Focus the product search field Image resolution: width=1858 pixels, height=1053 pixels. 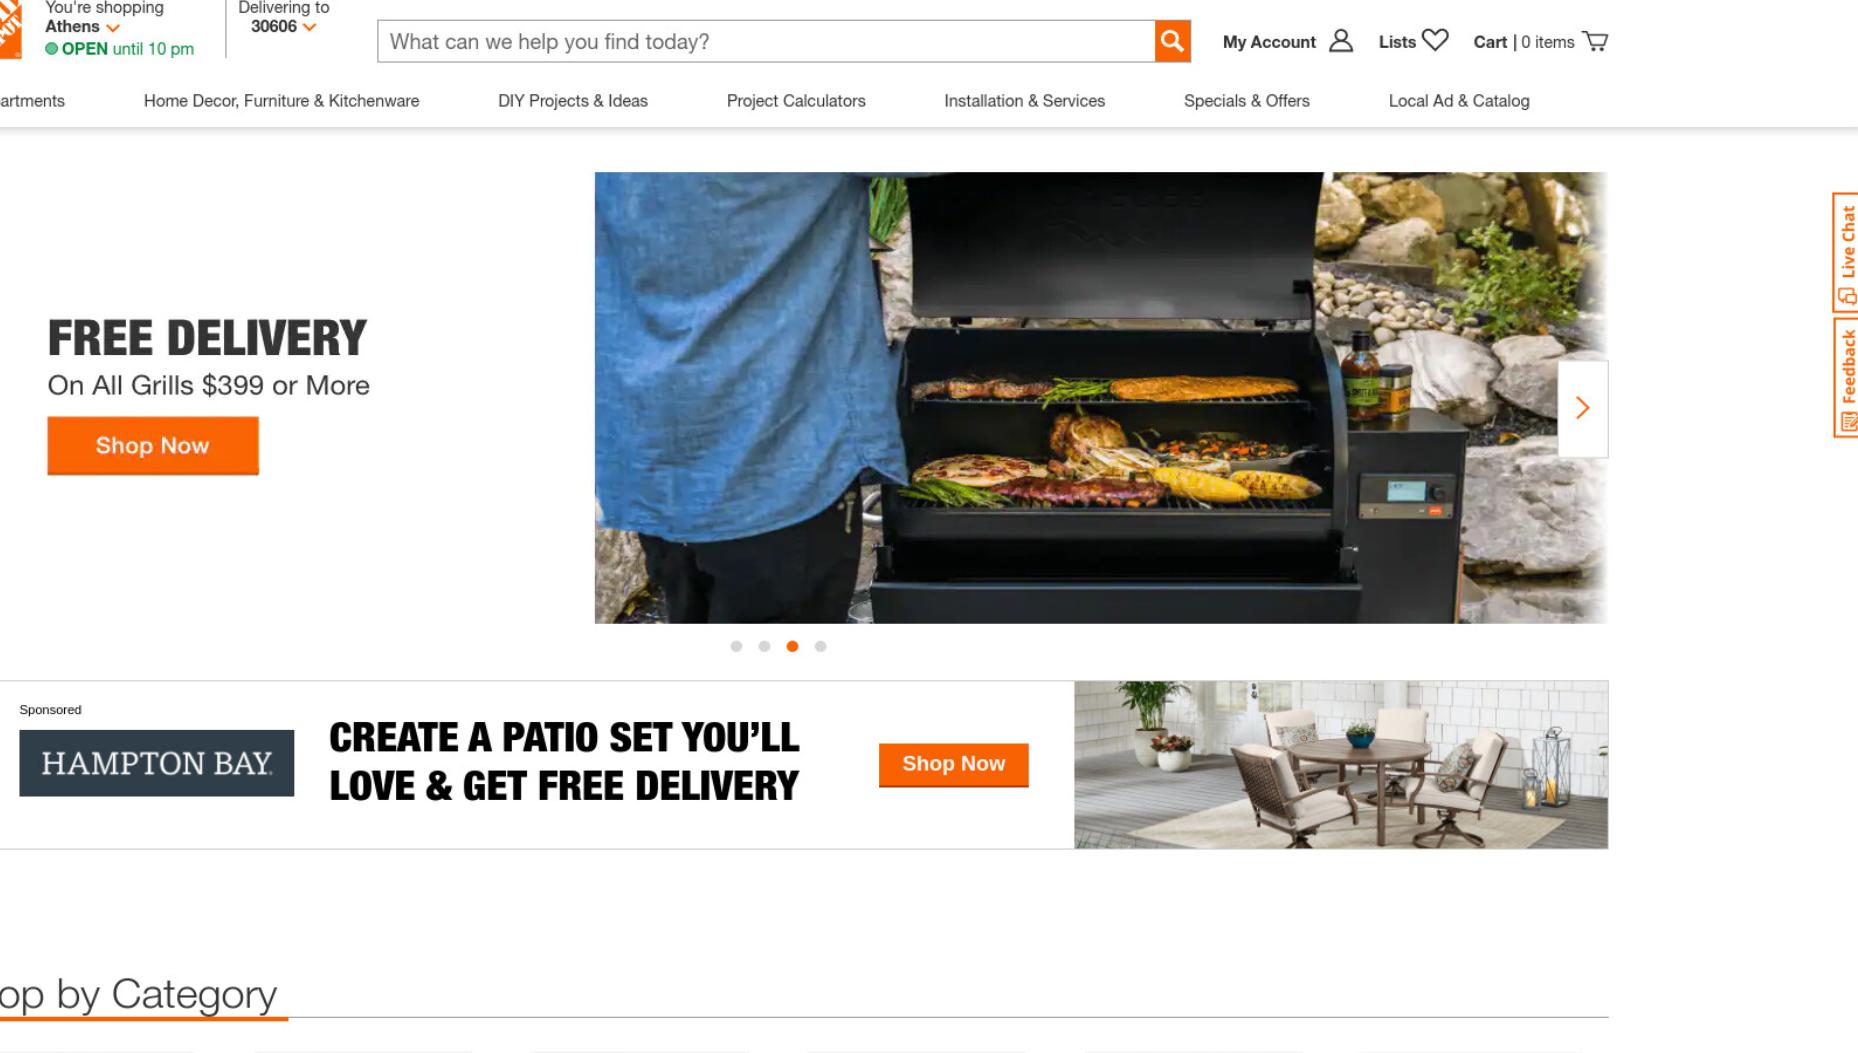click(x=766, y=41)
